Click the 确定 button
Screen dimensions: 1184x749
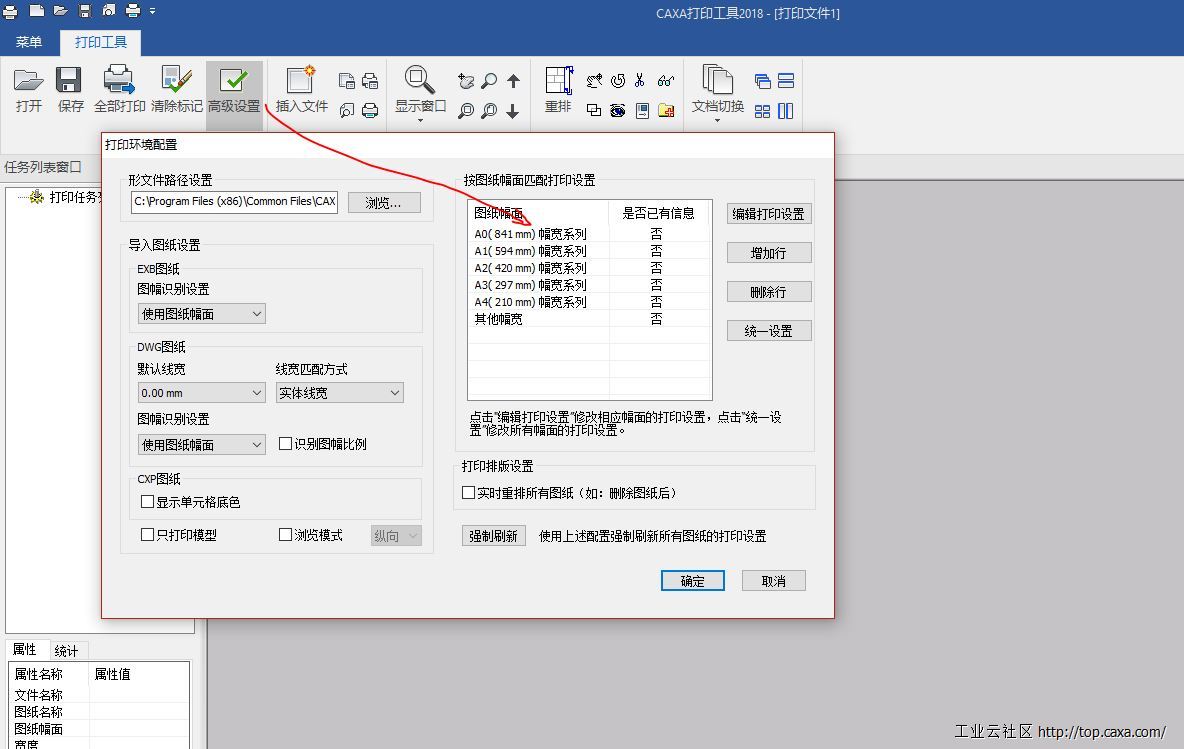[x=692, y=581]
